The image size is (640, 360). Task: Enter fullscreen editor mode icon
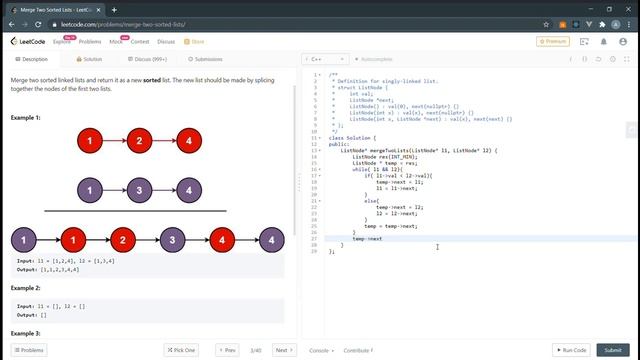pos(627,59)
